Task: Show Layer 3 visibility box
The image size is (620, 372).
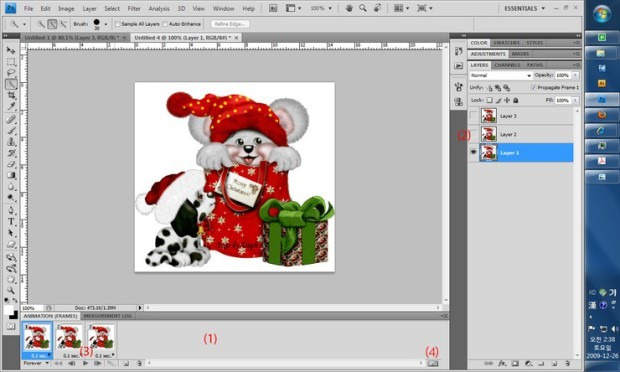Action: 473,116
